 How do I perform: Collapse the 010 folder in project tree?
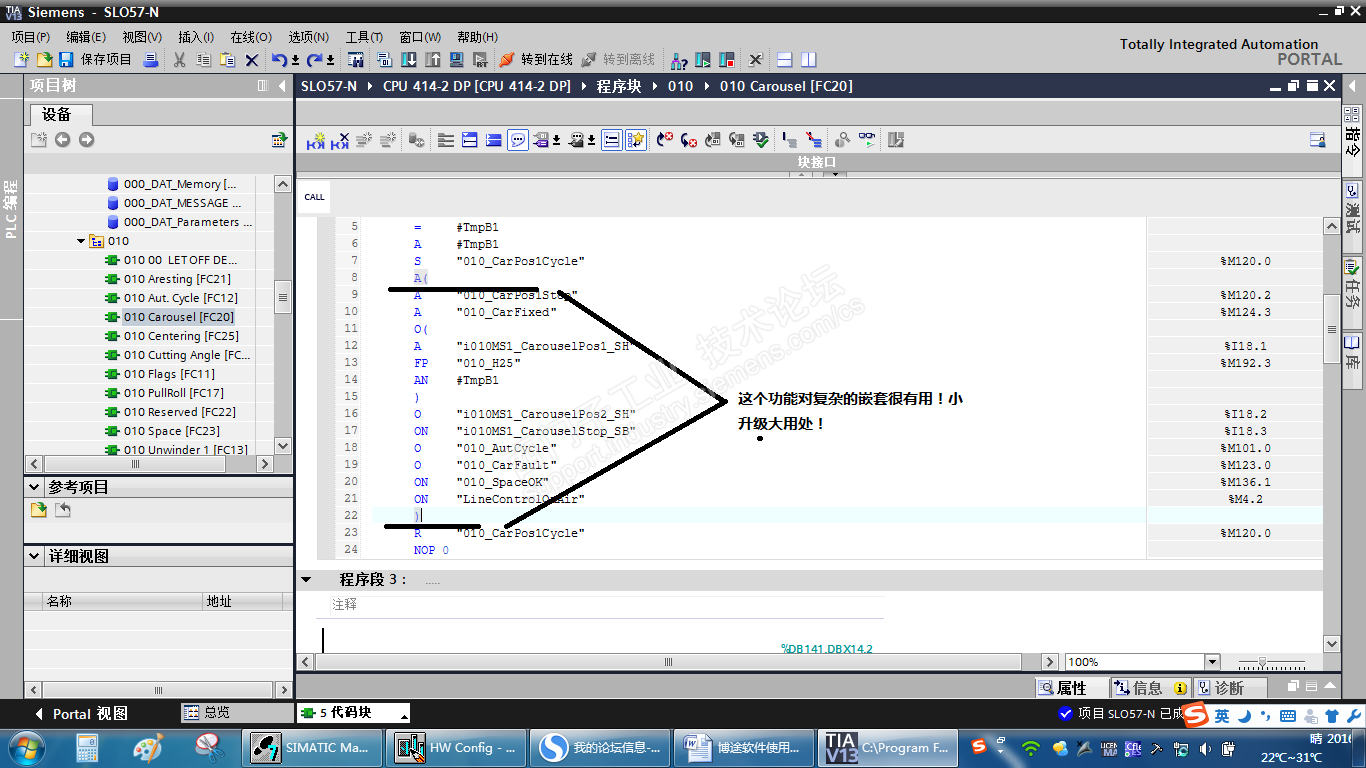81,241
